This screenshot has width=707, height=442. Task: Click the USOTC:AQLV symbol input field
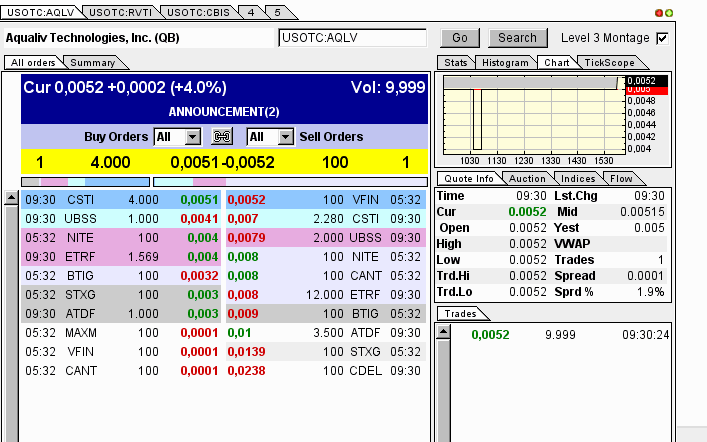tap(353, 38)
